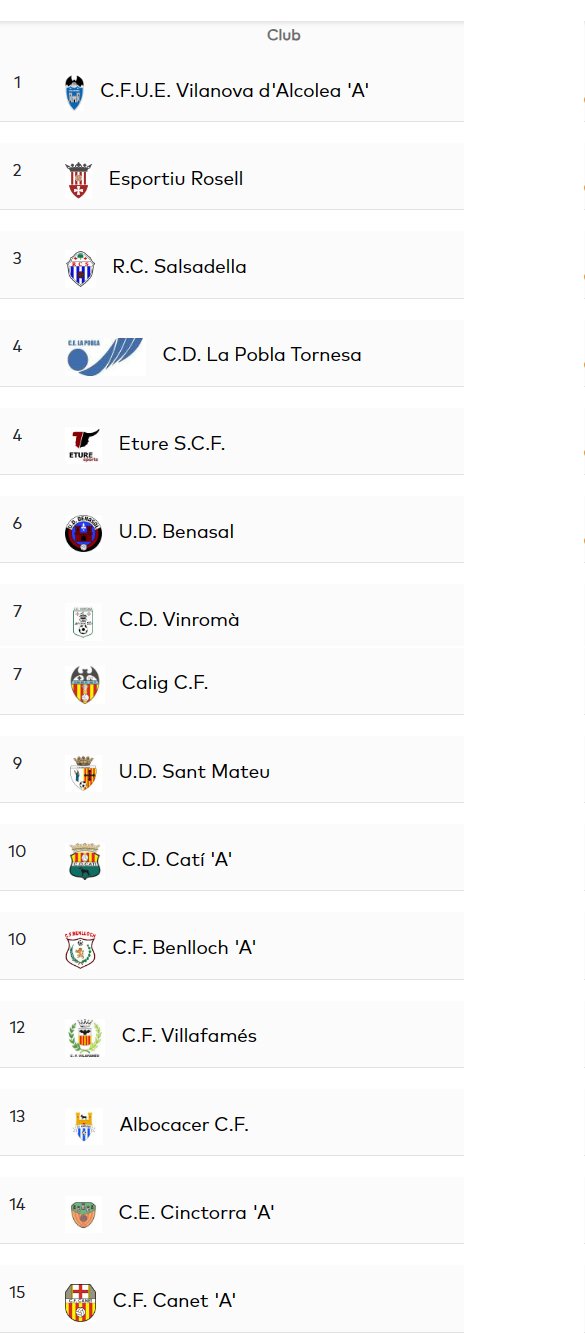Click the C.F. Benlloch badge
The width and height of the screenshot is (585, 1341).
pyautogui.click(x=80, y=949)
